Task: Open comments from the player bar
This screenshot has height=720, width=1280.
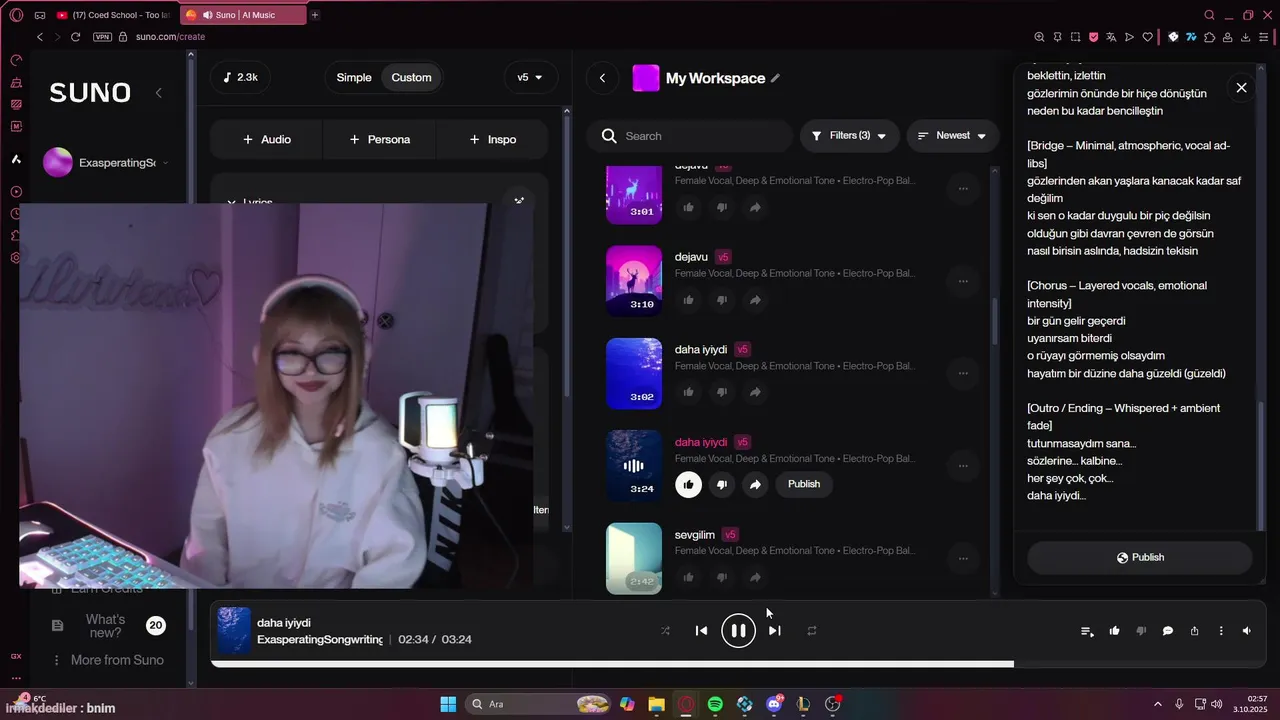Action: pos(1167,631)
